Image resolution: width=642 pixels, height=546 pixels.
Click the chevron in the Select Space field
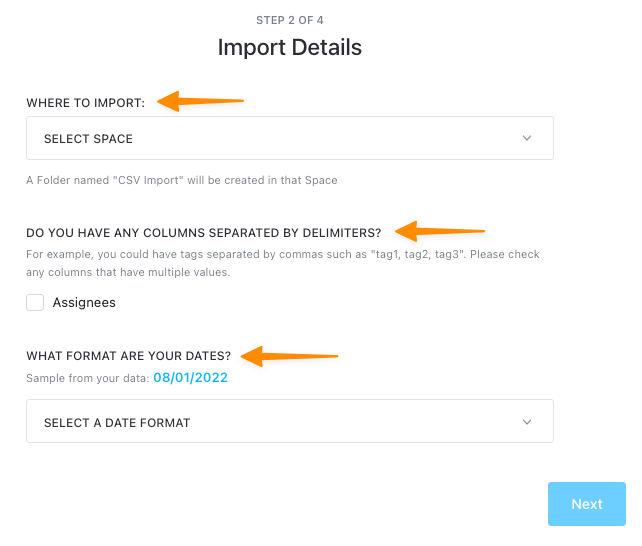tap(527, 139)
